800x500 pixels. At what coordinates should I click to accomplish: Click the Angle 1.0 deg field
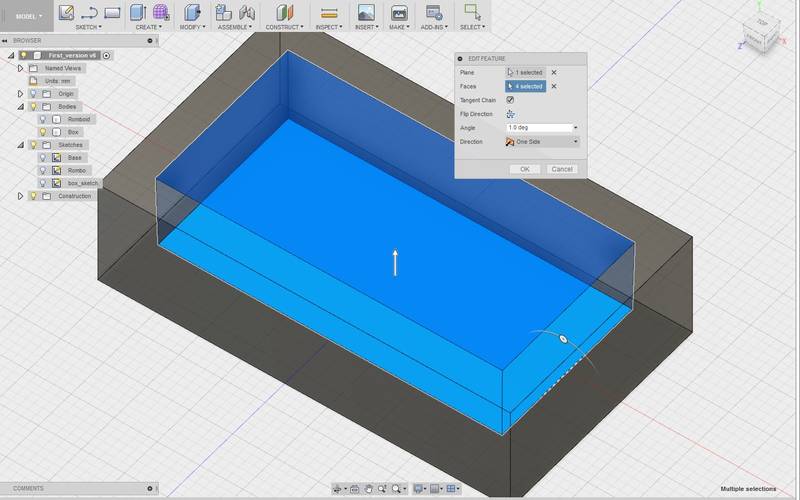pos(539,128)
